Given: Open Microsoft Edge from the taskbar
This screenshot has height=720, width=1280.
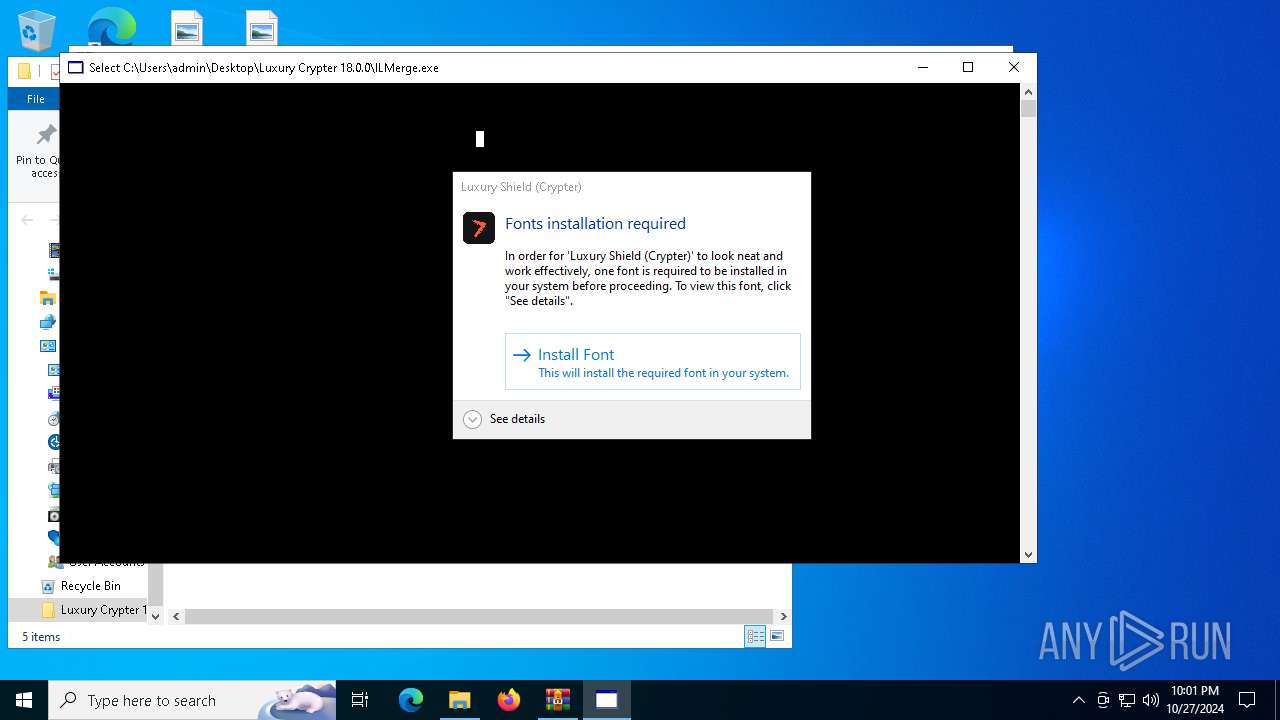Looking at the screenshot, I should pyautogui.click(x=411, y=700).
